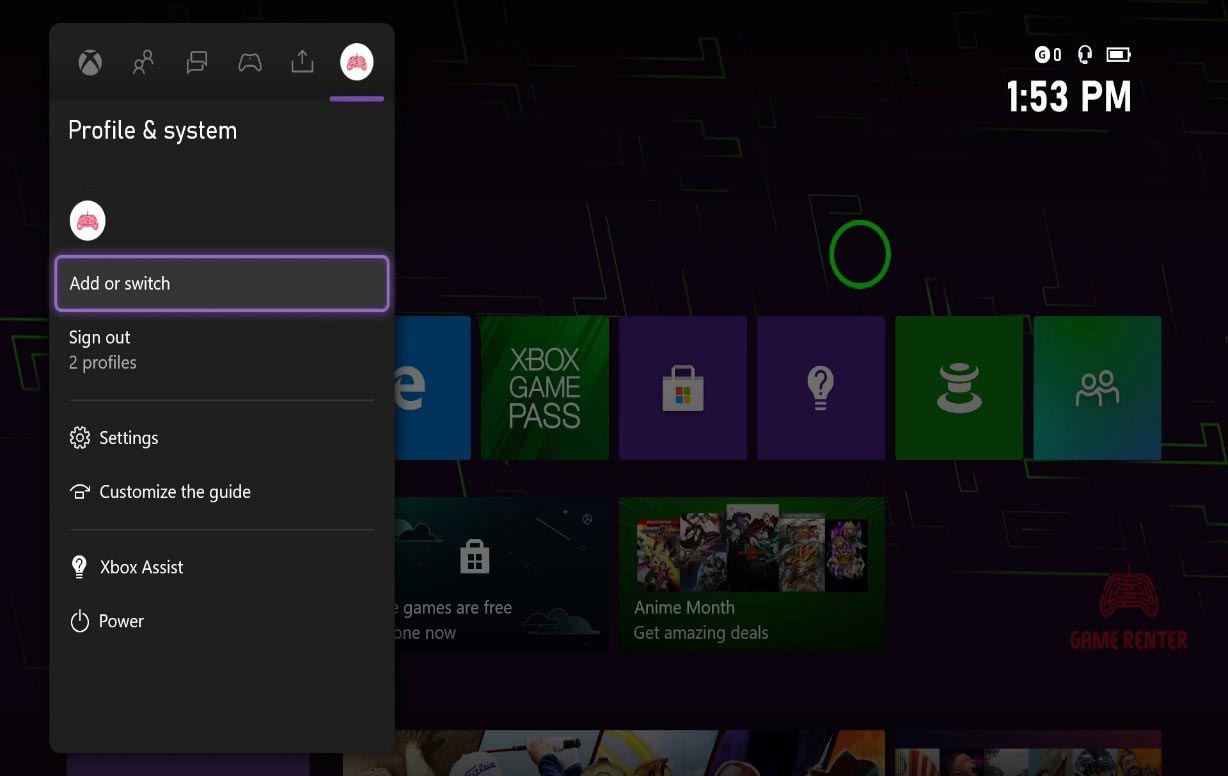Click the 1:53 PM clock
This screenshot has height=776, width=1228.
(1068, 97)
